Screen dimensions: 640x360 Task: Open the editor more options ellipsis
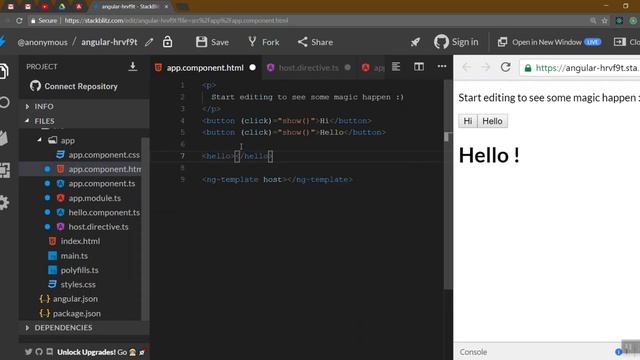[x=442, y=66]
